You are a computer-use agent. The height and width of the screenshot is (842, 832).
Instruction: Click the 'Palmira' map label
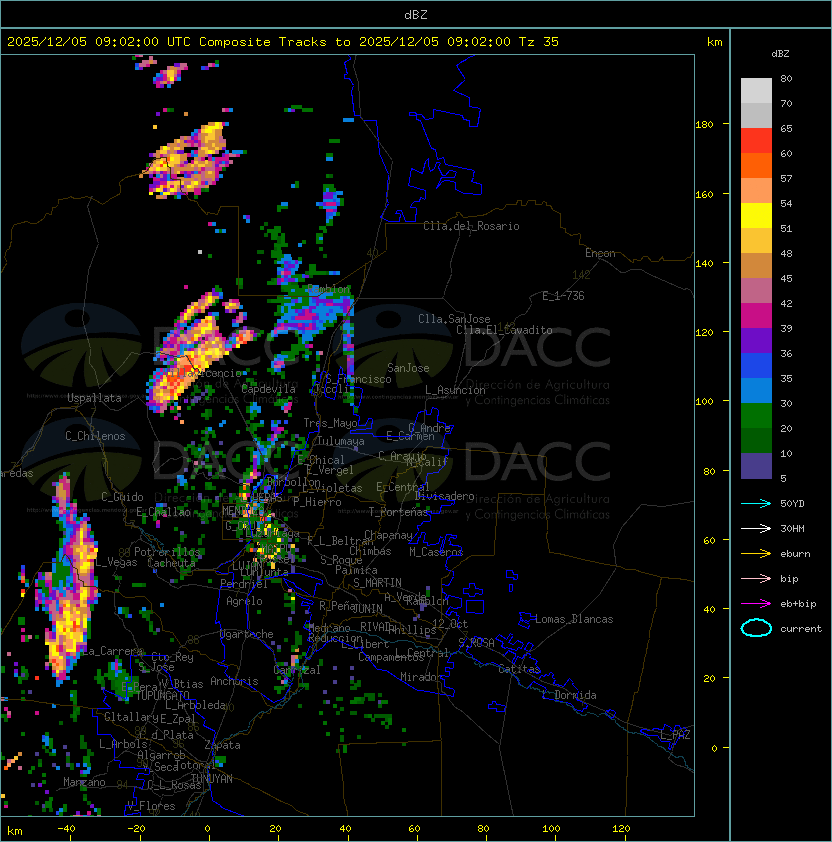tap(357, 570)
